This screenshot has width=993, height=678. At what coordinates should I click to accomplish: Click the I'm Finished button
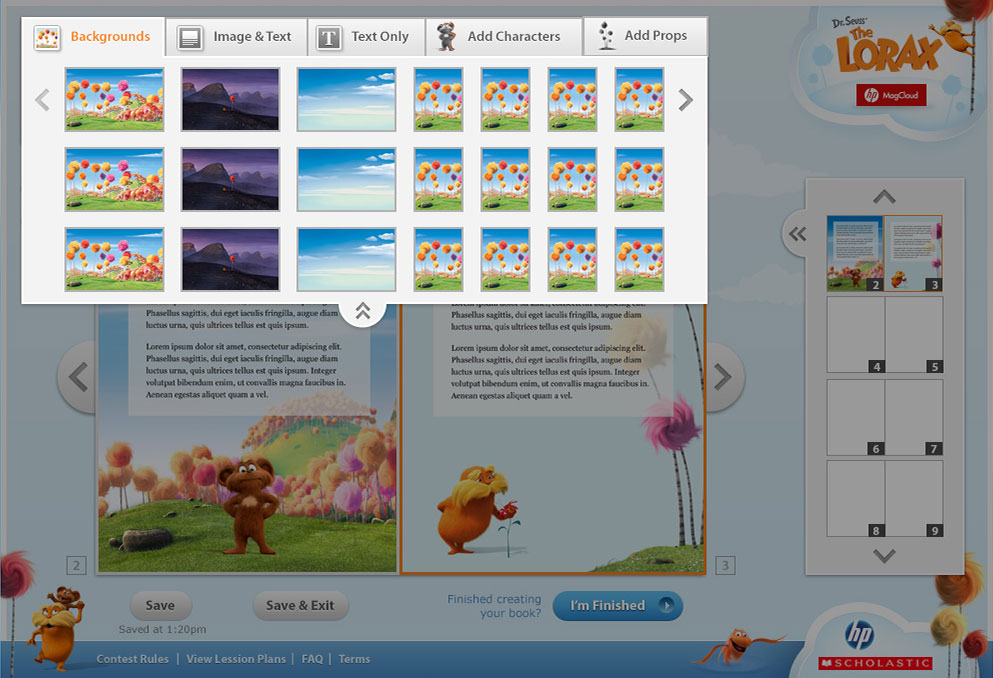click(617, 606)
